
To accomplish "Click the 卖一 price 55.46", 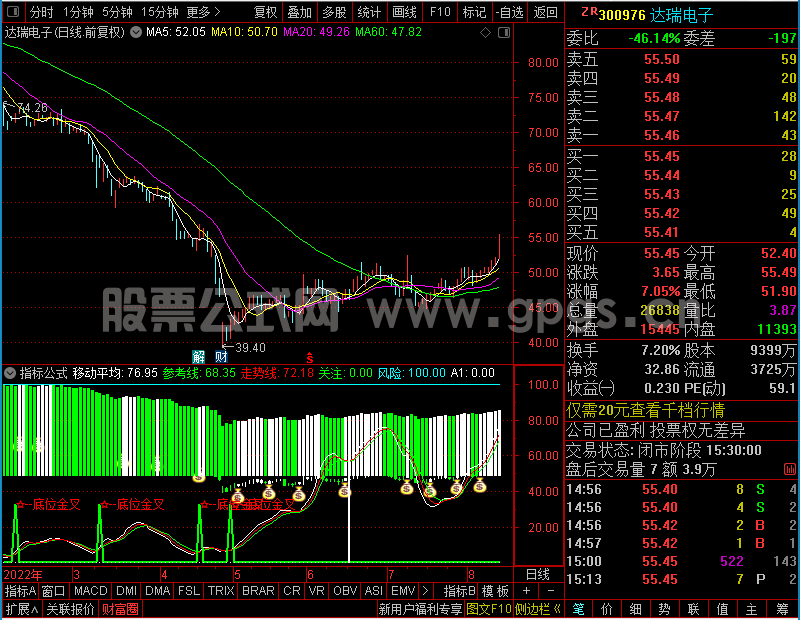I will click(662, 135).
